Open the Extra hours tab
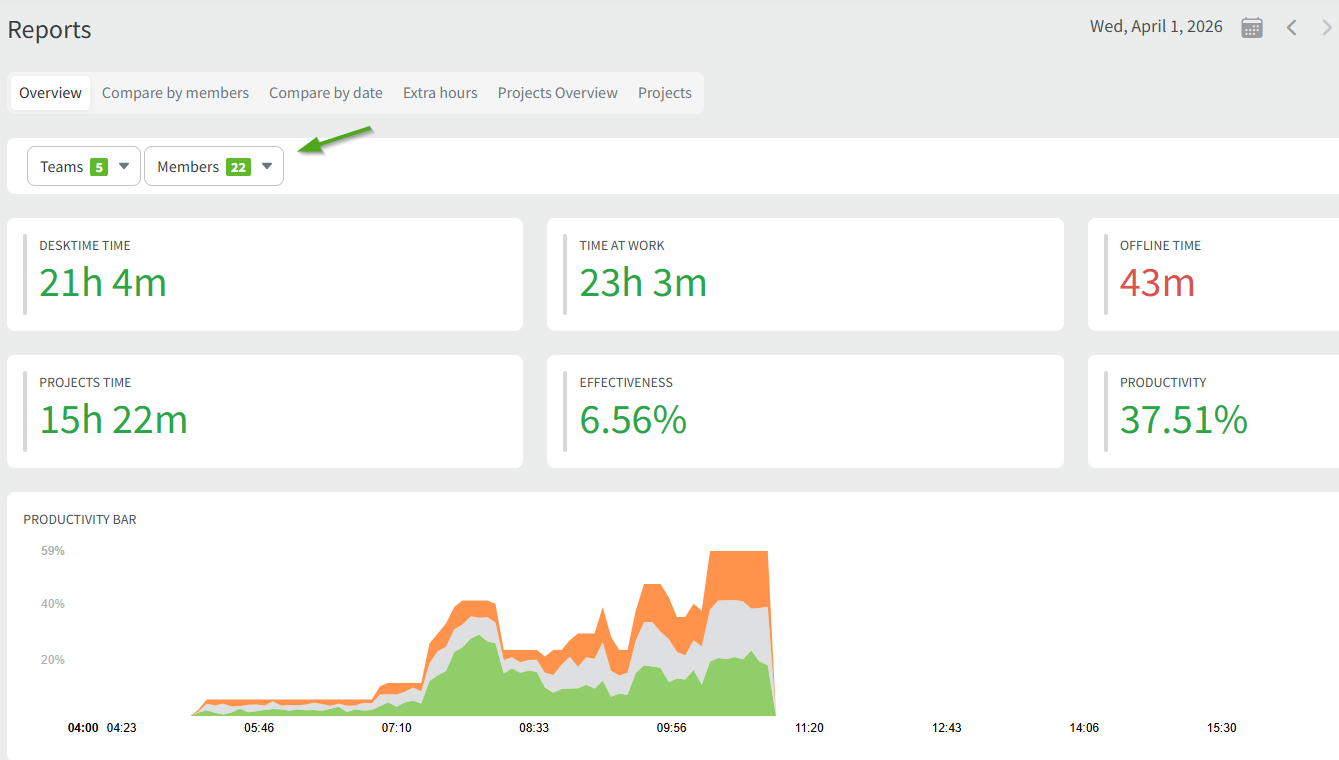 click(440, 93)
